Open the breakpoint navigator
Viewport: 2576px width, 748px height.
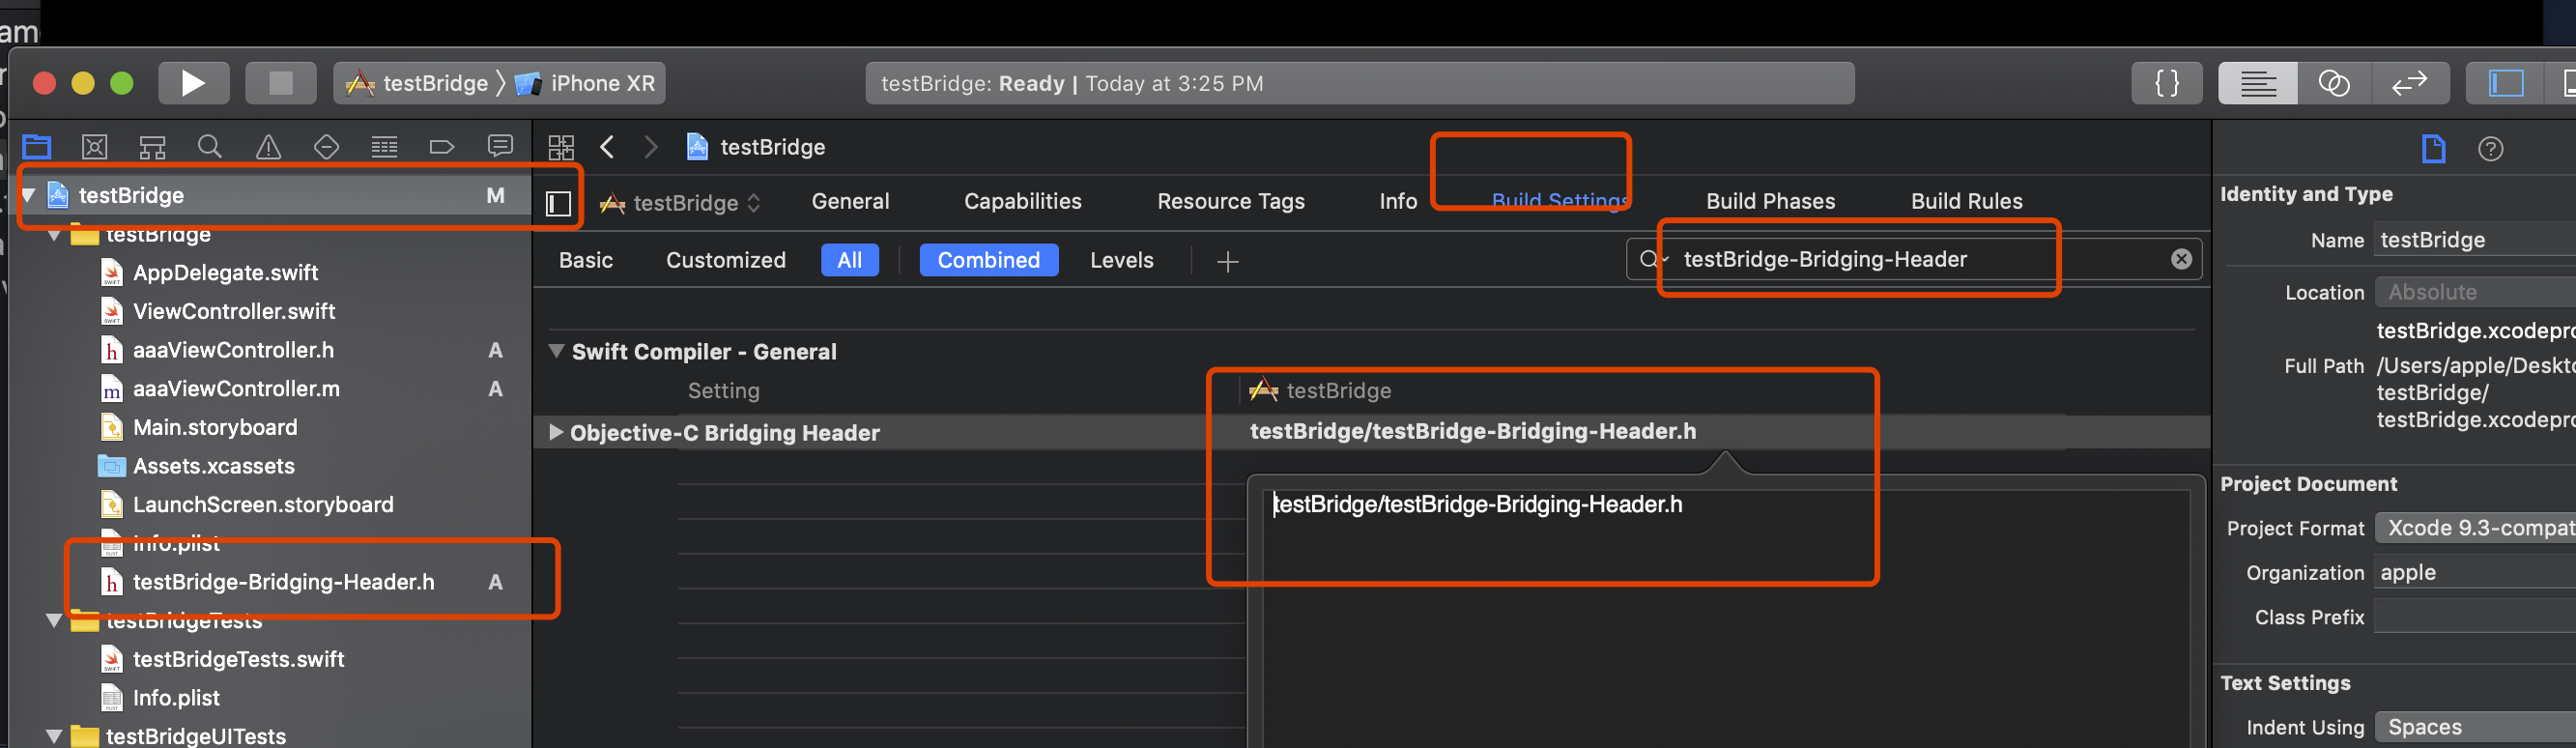point(442,147)
